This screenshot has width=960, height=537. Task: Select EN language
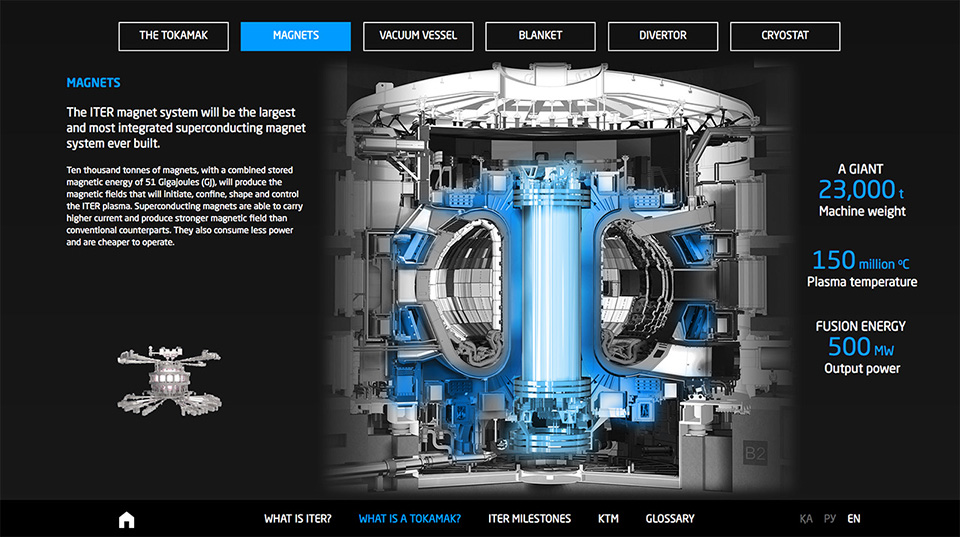853,519
